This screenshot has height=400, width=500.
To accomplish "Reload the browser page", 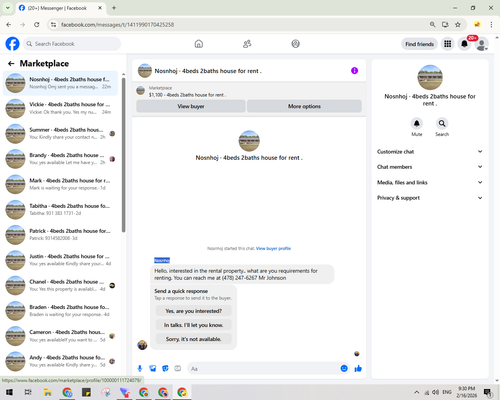I will (37, 24).
